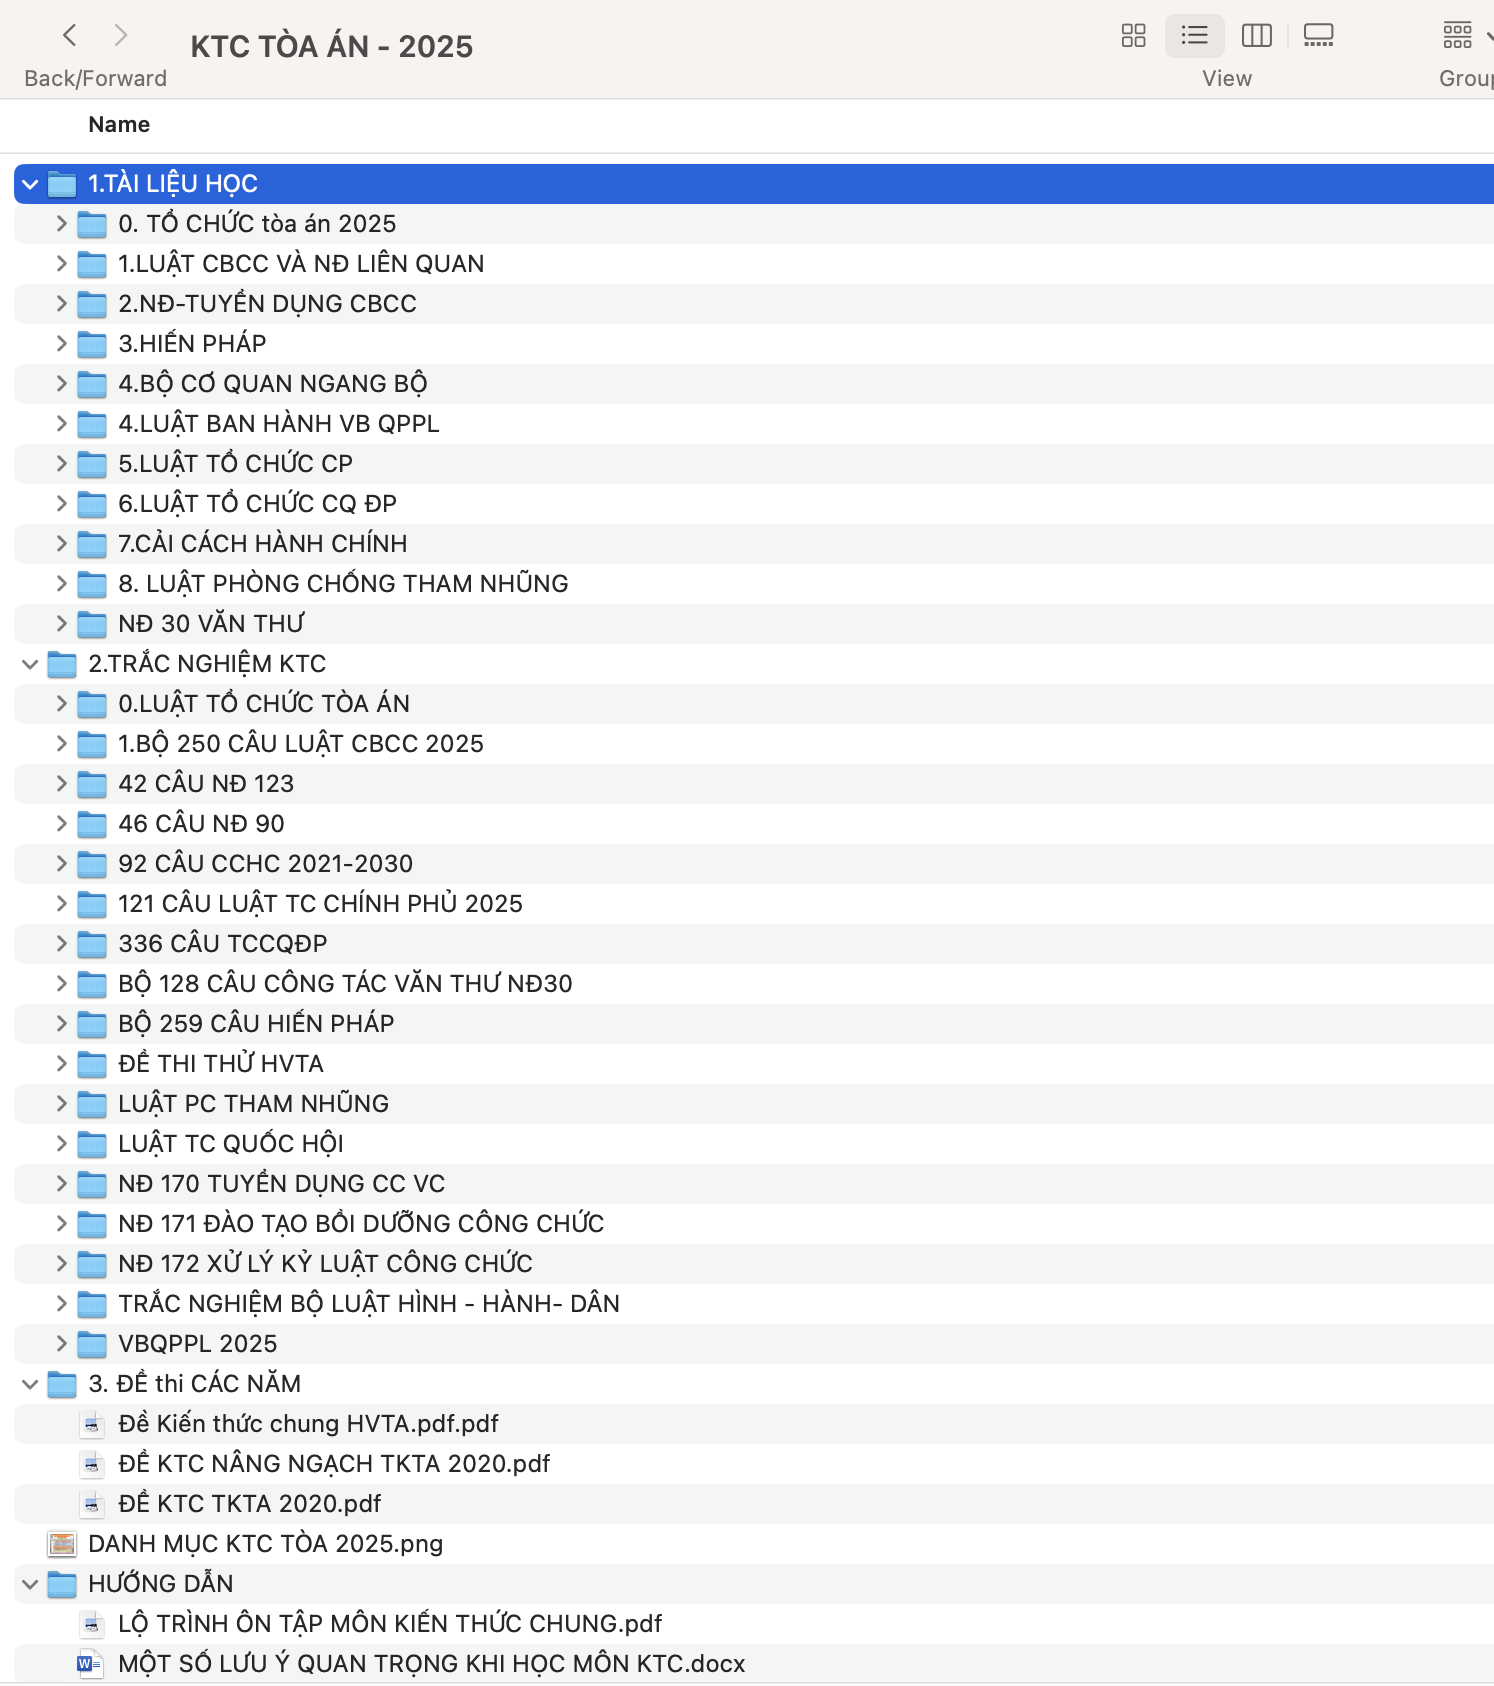Go back to previous folder

(70, 36)
